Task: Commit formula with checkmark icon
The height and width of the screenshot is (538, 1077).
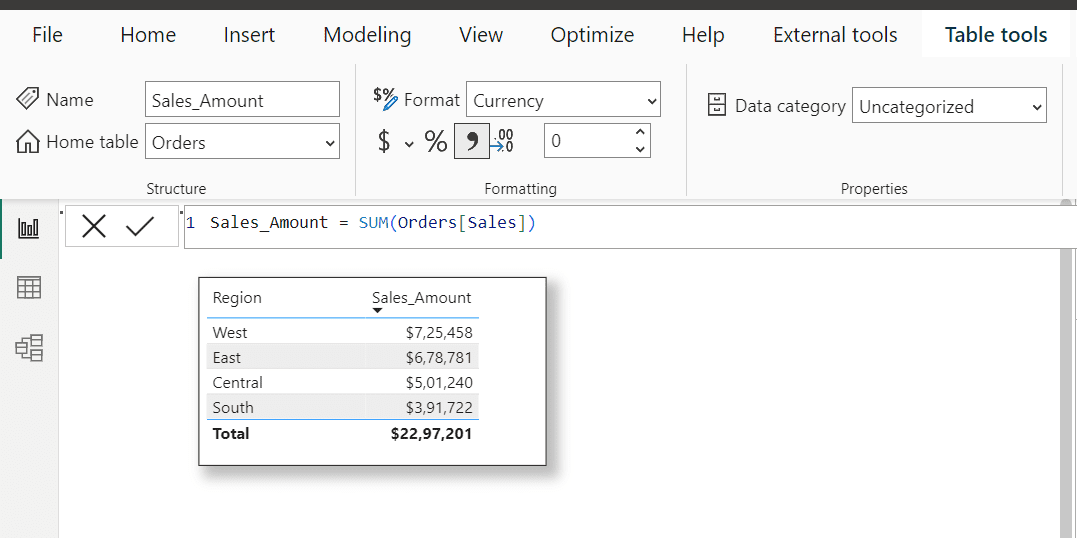Action: (140, 227)
